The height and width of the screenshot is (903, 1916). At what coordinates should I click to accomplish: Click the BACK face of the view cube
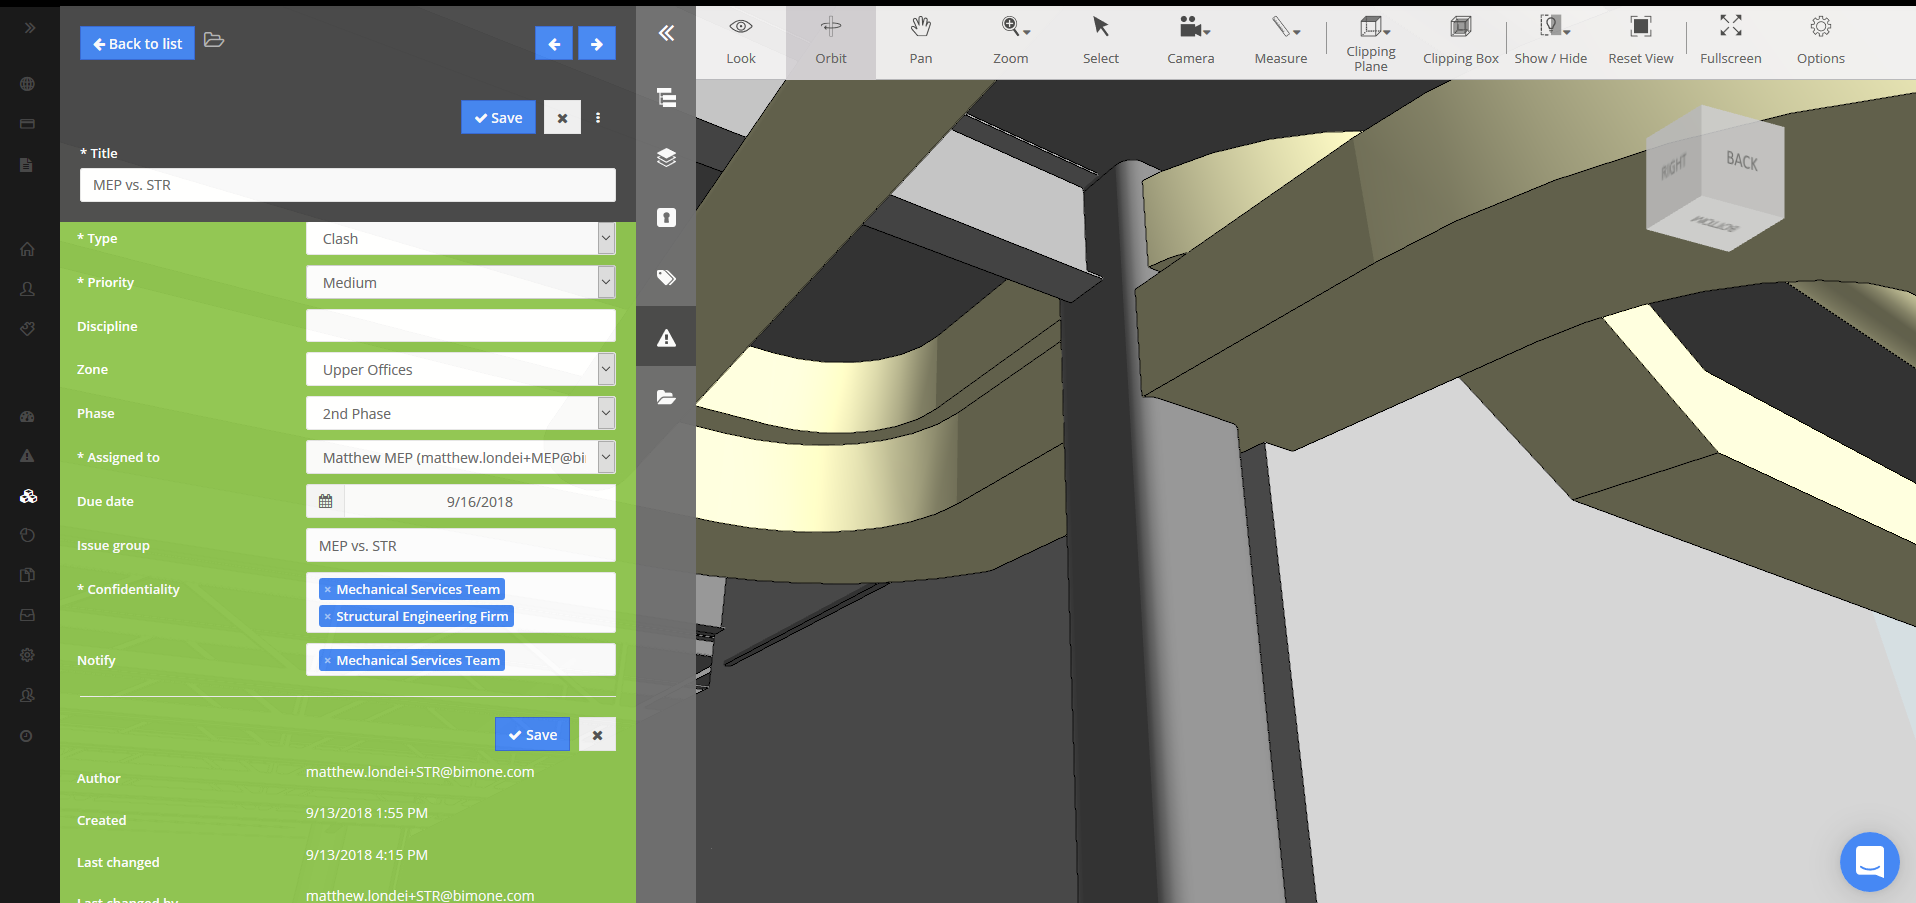tap(1742, 161)
